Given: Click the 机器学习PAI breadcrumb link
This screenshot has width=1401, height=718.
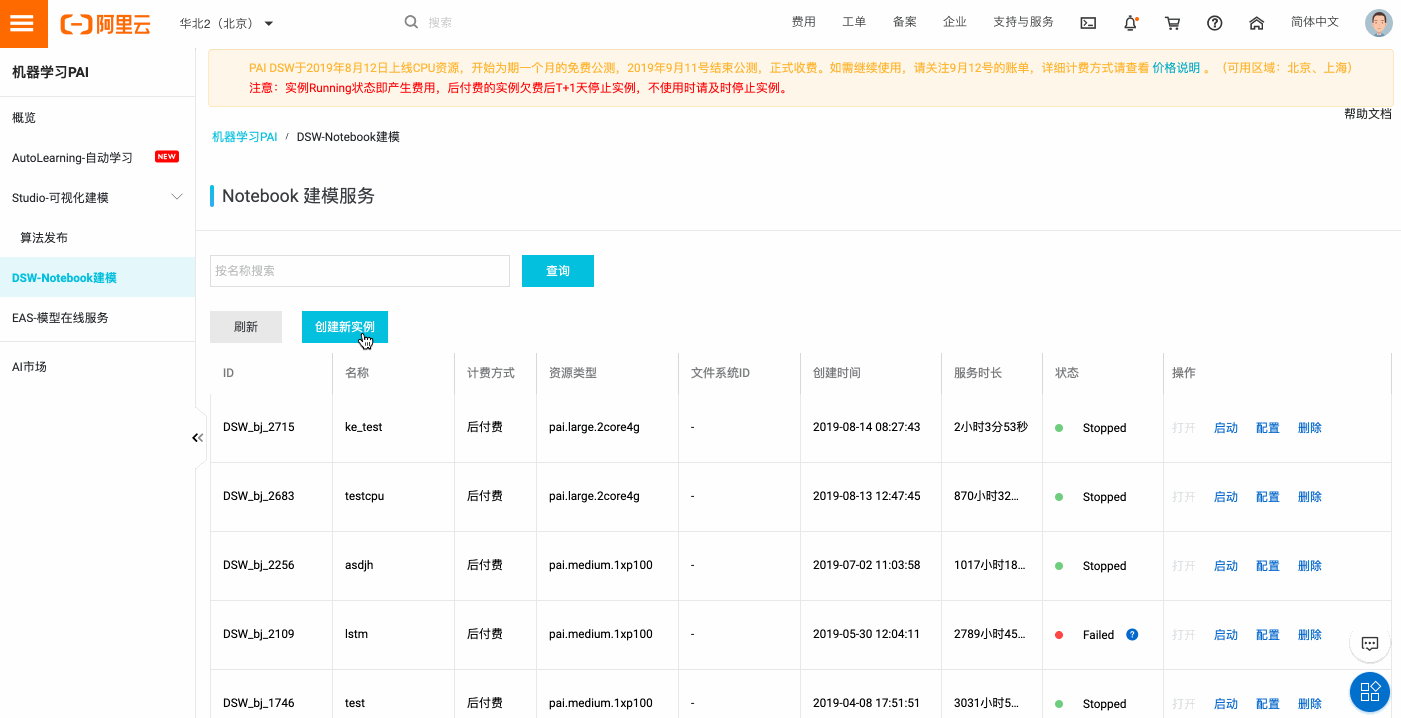Looking at the screenshot, I should point(244,137).
